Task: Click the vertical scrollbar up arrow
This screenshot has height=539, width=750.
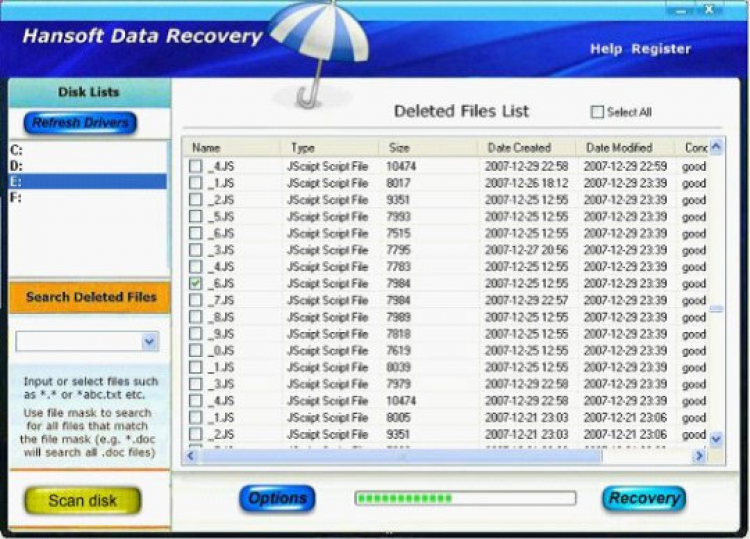Action: click(716, 147)
